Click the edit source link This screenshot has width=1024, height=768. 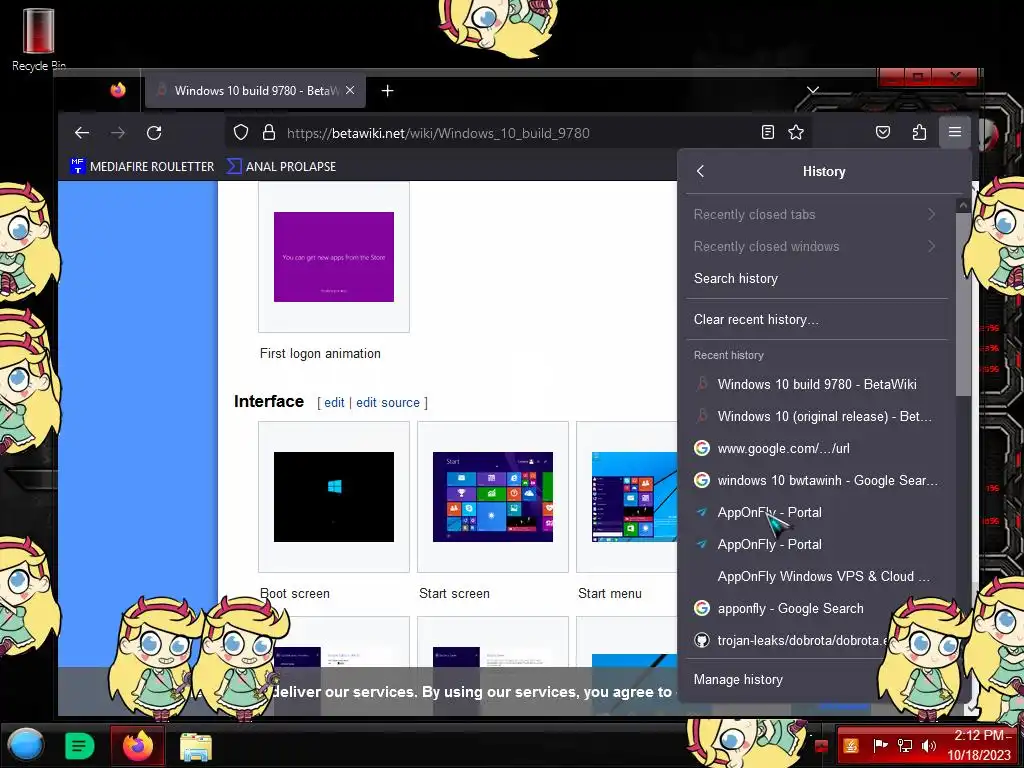pyautogui.click(x=388, y=402)
